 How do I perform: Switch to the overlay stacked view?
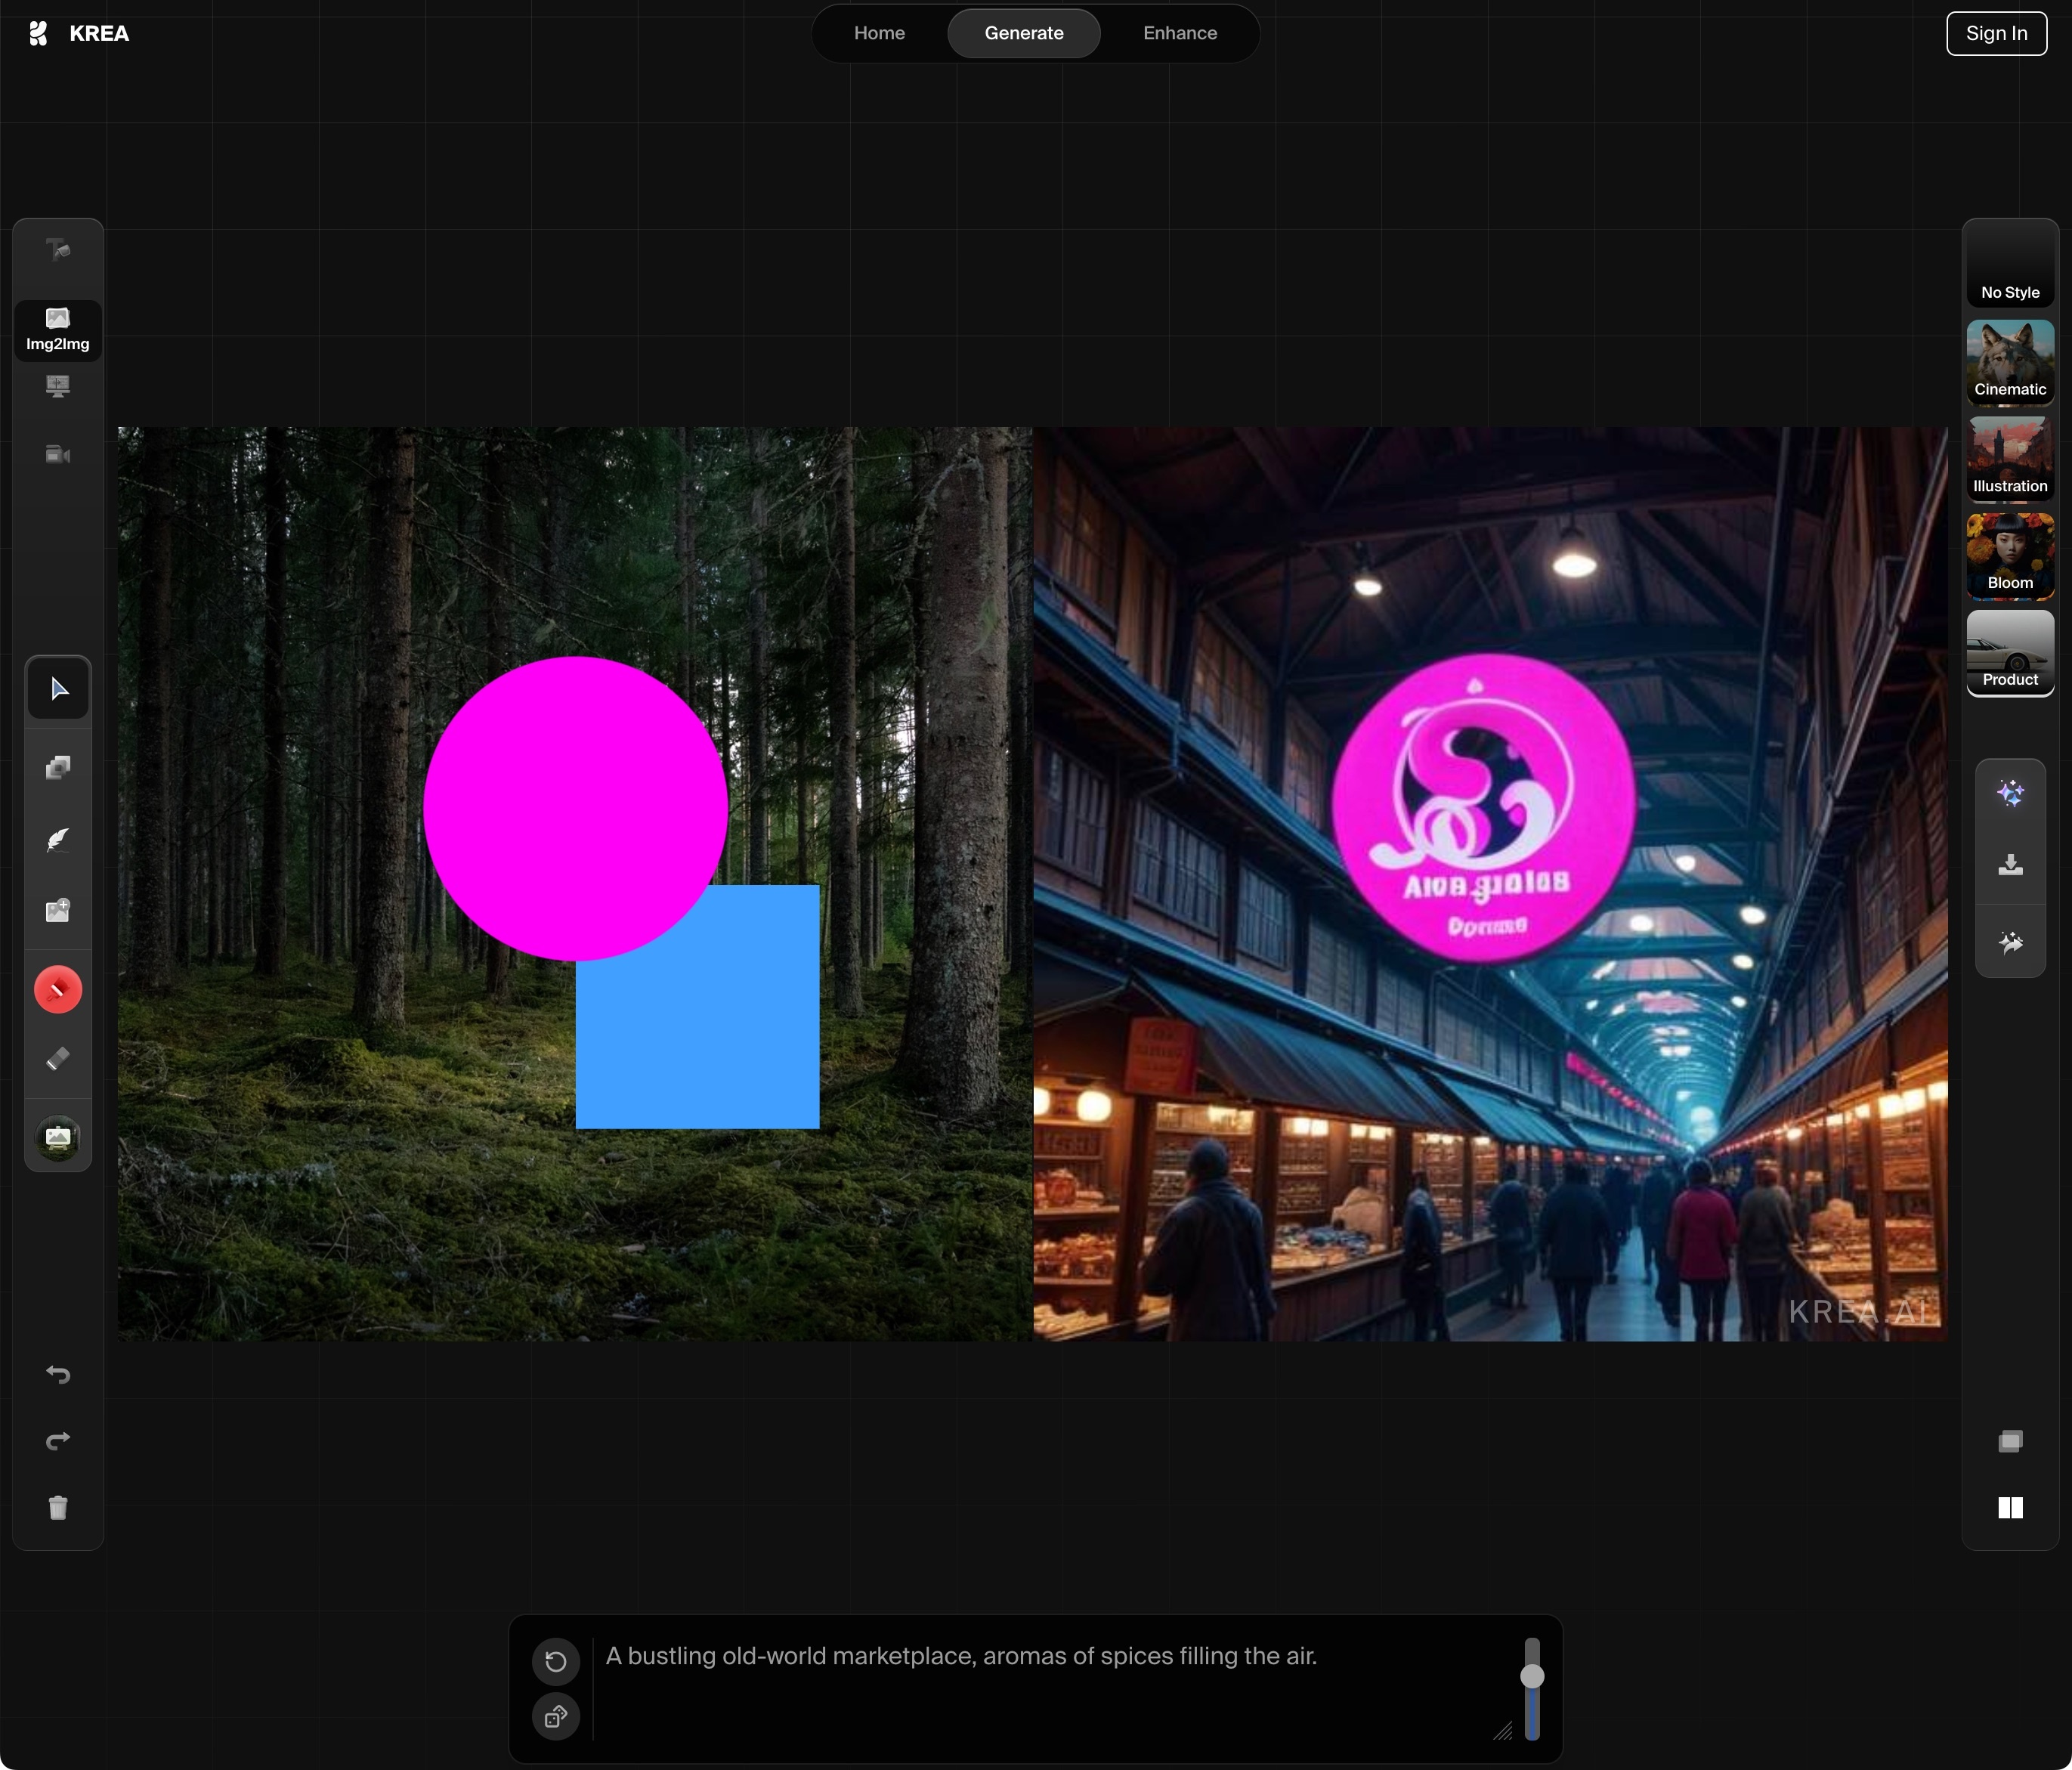pyautogui.click(x=2010, y=1441)
